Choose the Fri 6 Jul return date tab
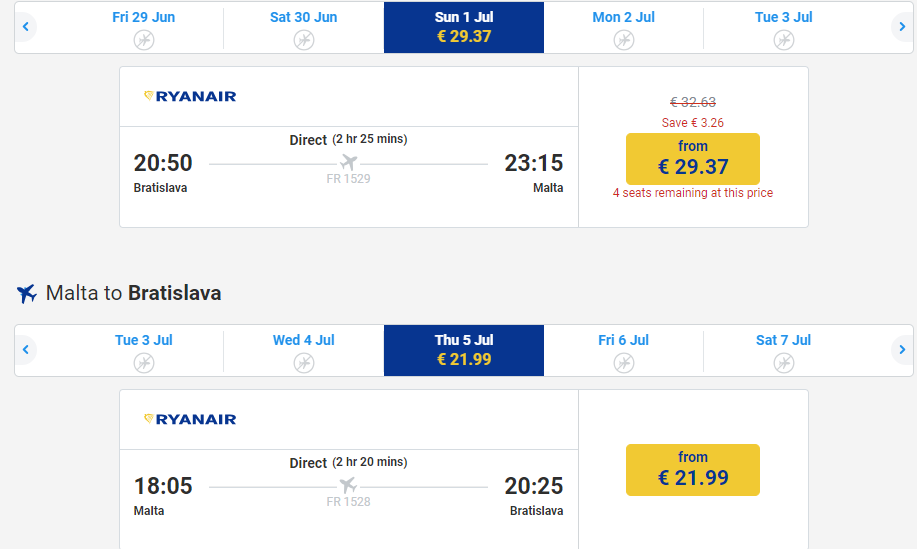 624,350
